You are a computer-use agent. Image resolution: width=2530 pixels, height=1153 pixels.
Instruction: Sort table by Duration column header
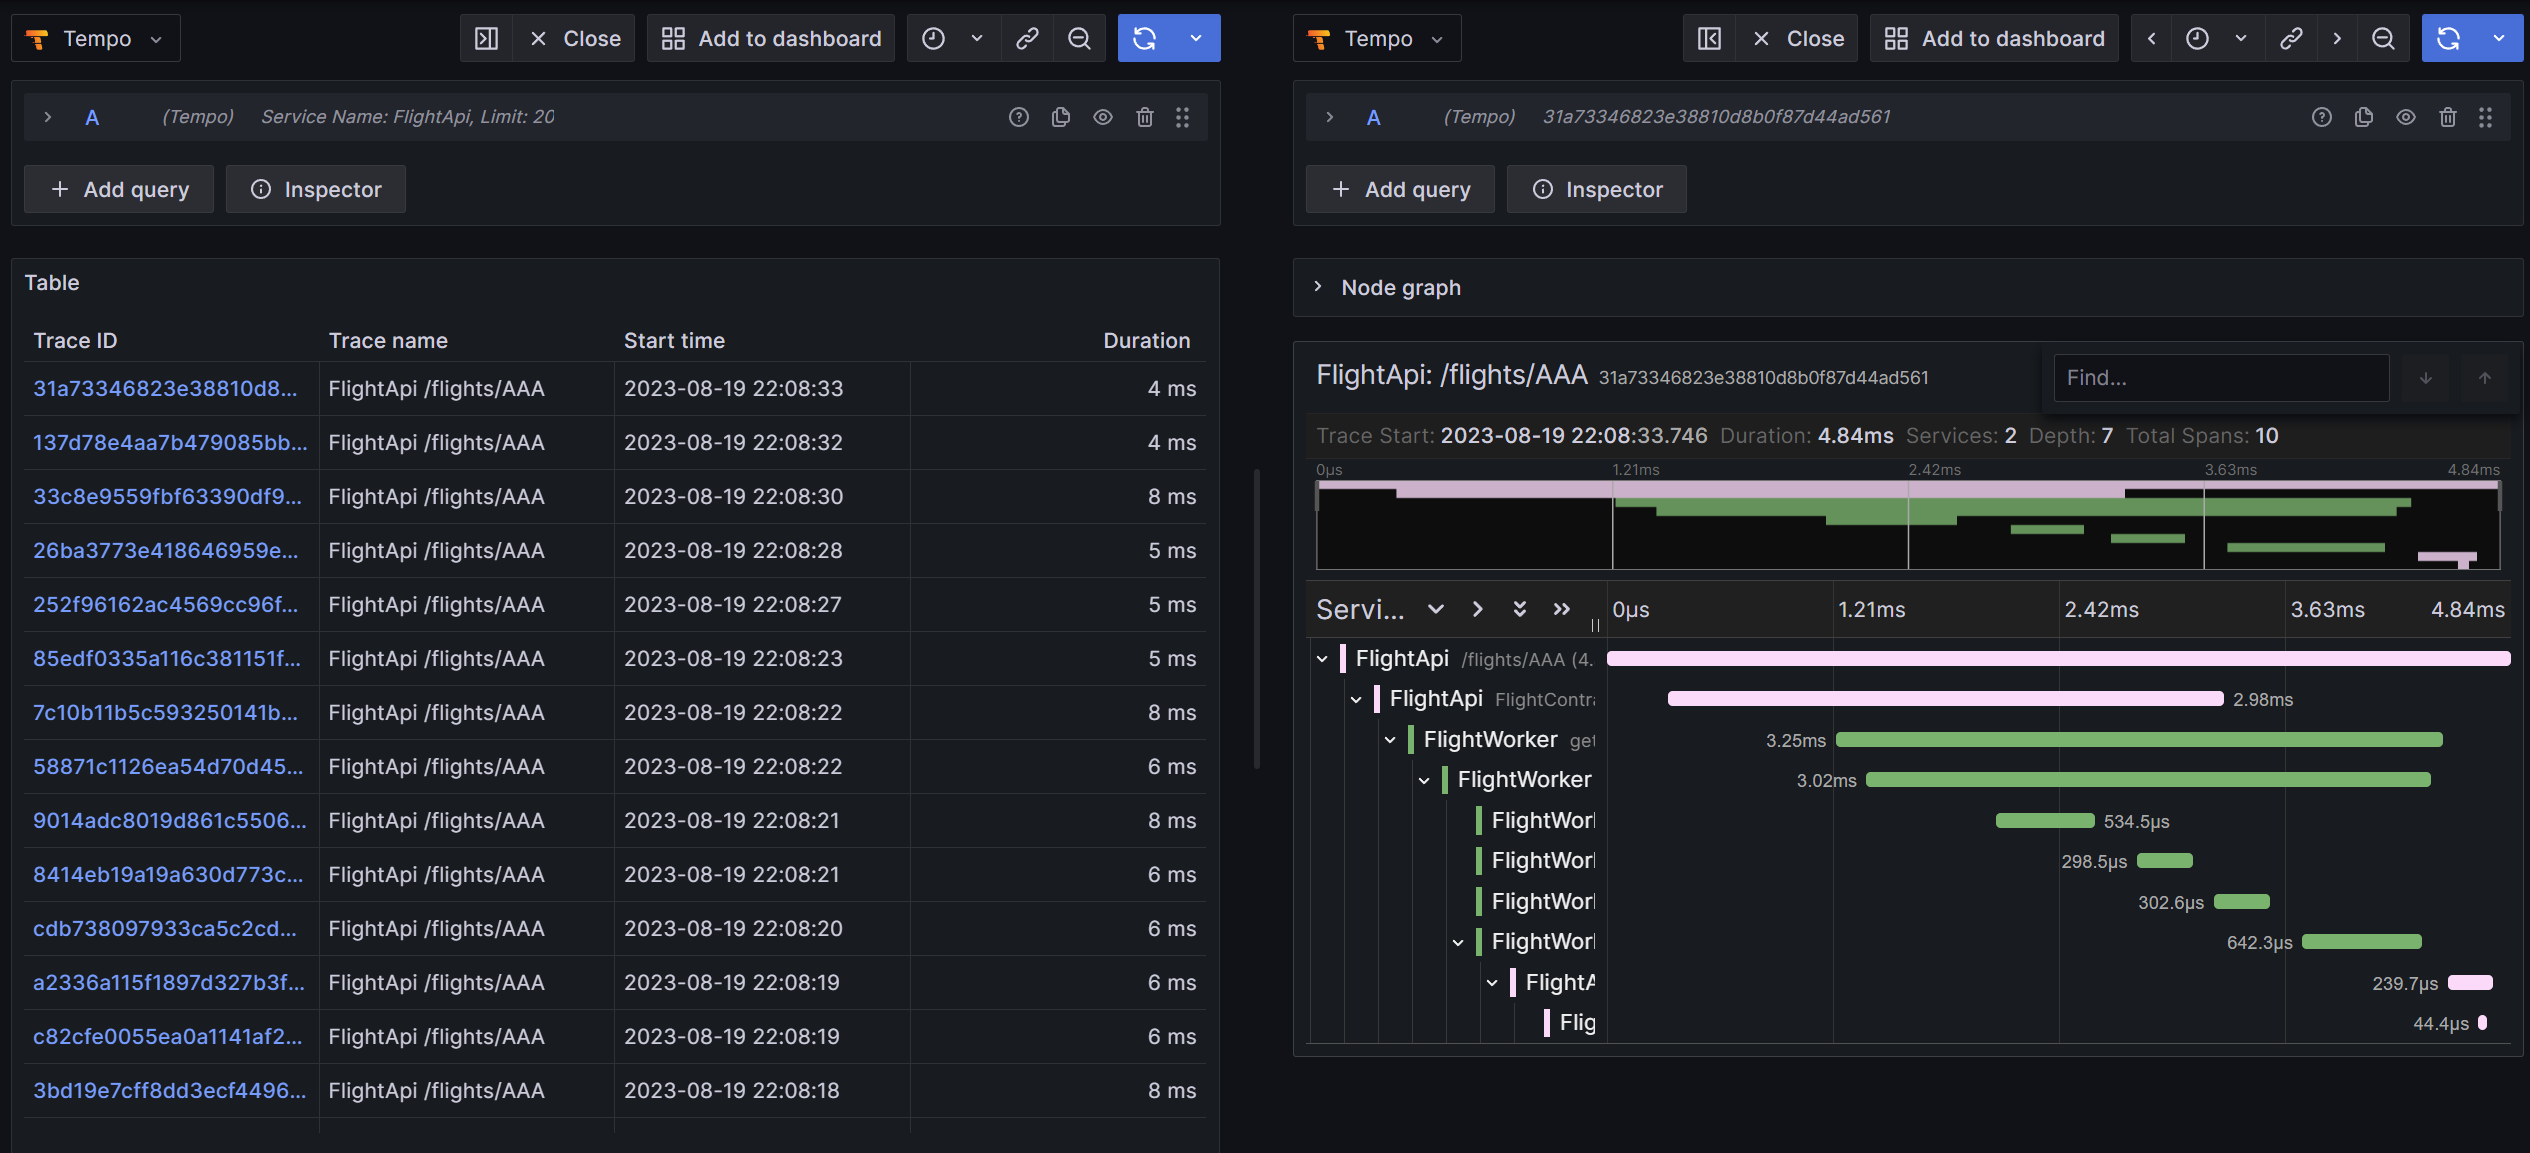(1146, 340)
